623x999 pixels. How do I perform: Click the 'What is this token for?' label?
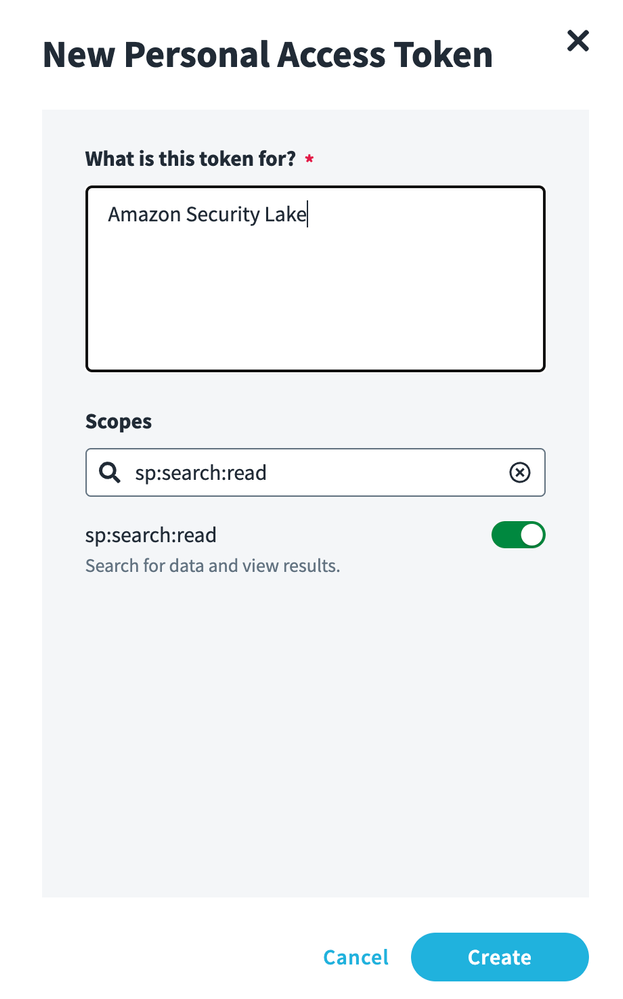tap(190, 159)
